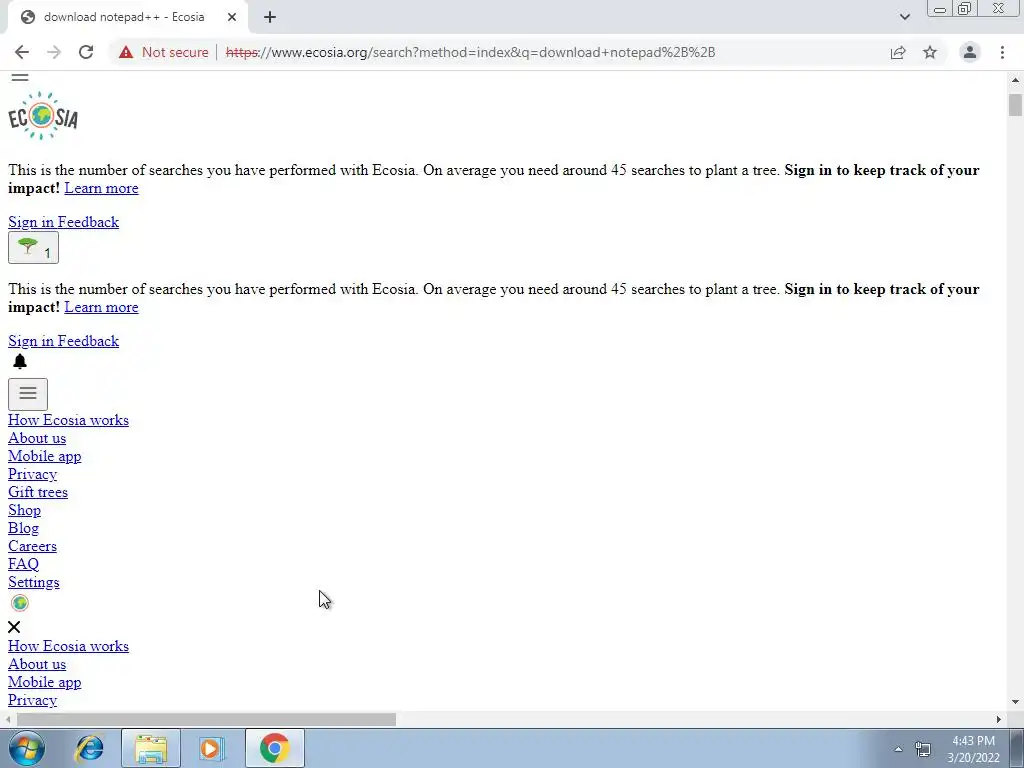Click the Chrome back arrow button

pos(22,52)
